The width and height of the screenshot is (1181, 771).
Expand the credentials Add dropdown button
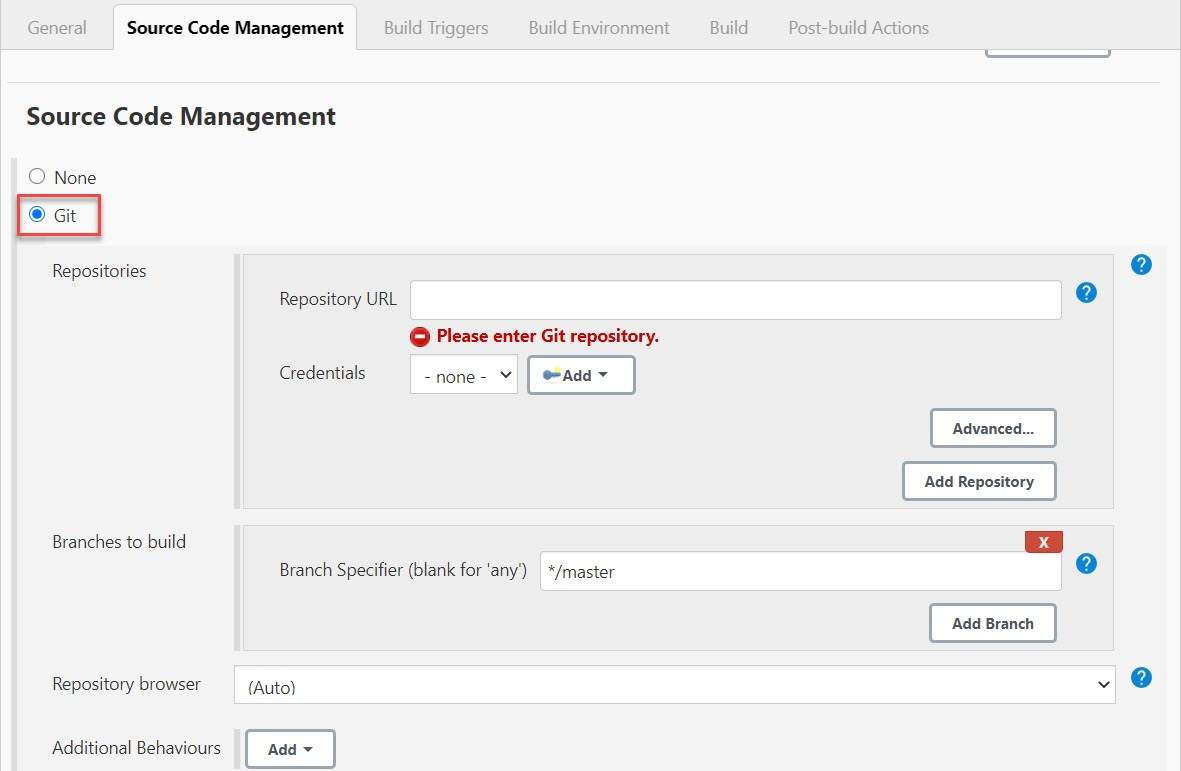click(x=581, y=375)
